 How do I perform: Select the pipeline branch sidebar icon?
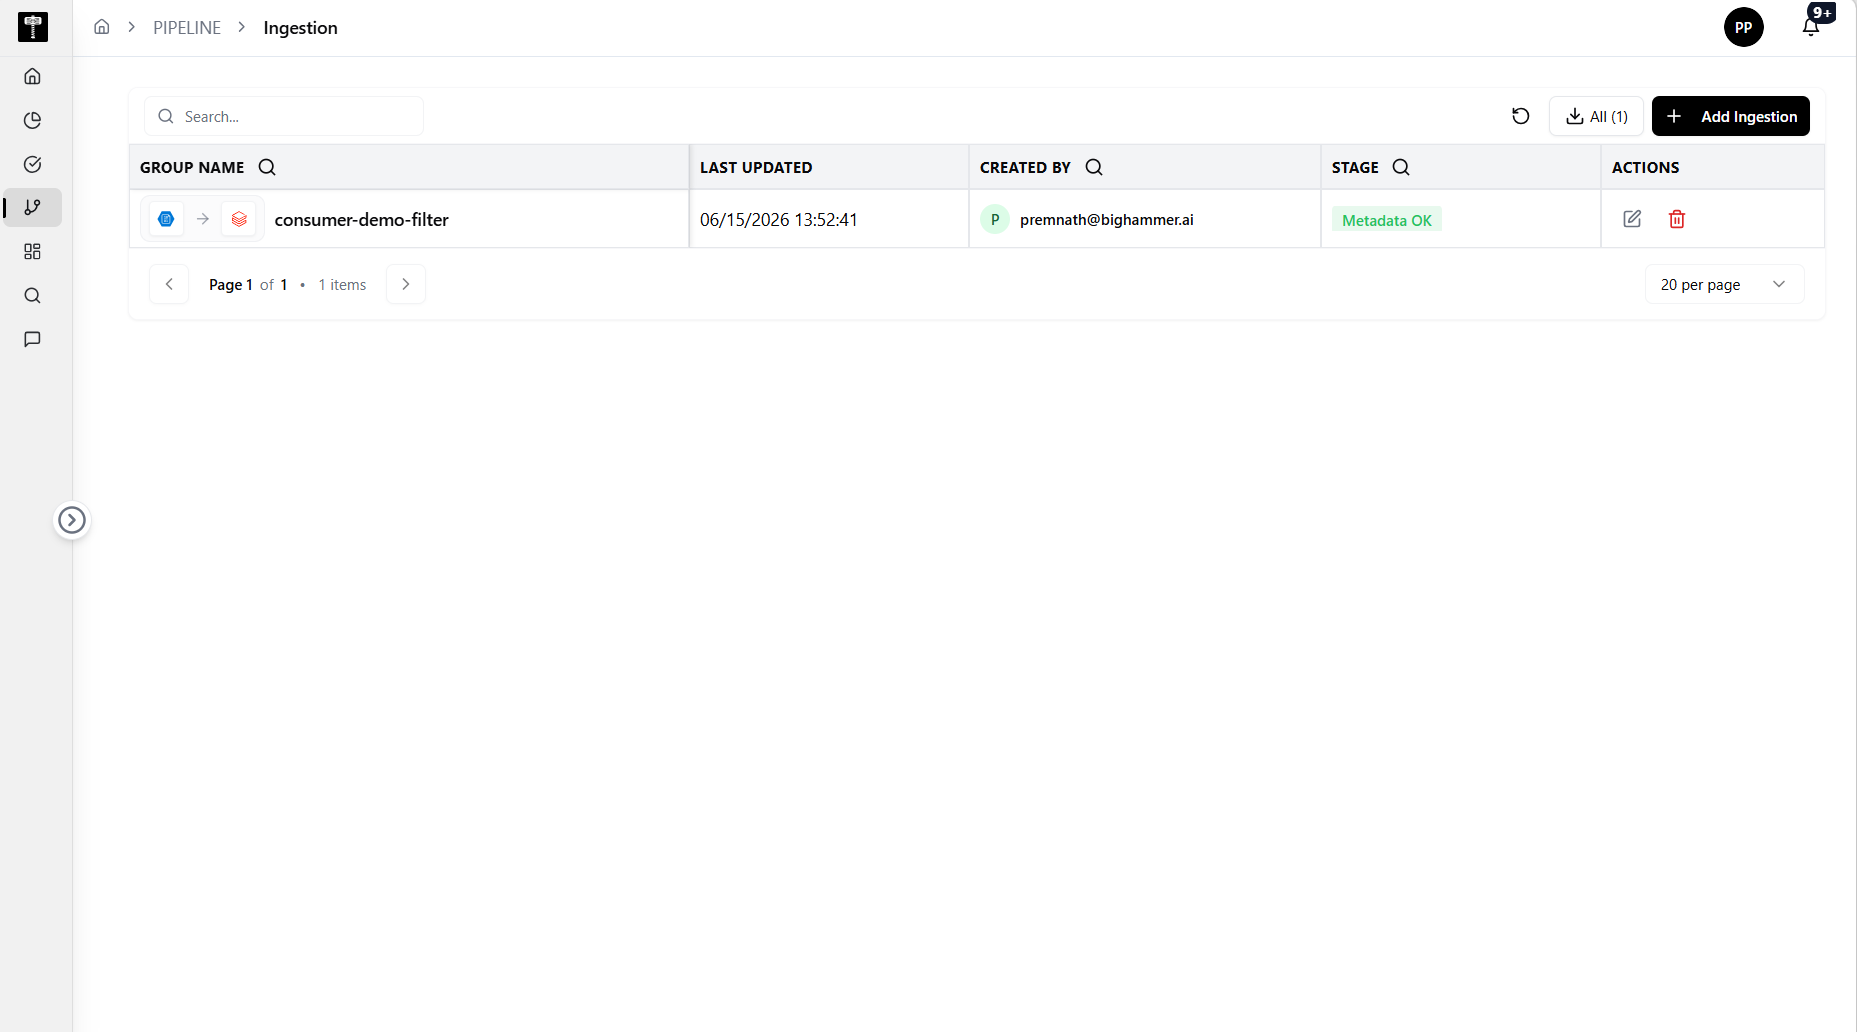[x=32, y=207]
